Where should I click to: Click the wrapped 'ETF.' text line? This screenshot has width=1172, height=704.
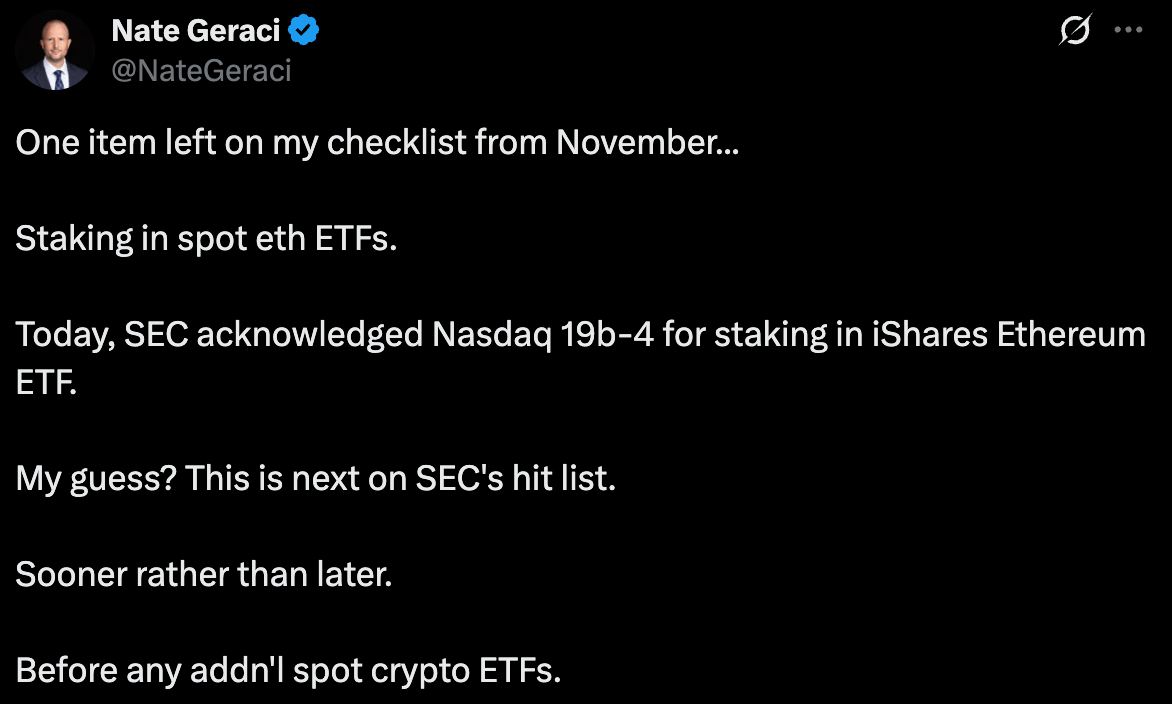click(46, 382)
